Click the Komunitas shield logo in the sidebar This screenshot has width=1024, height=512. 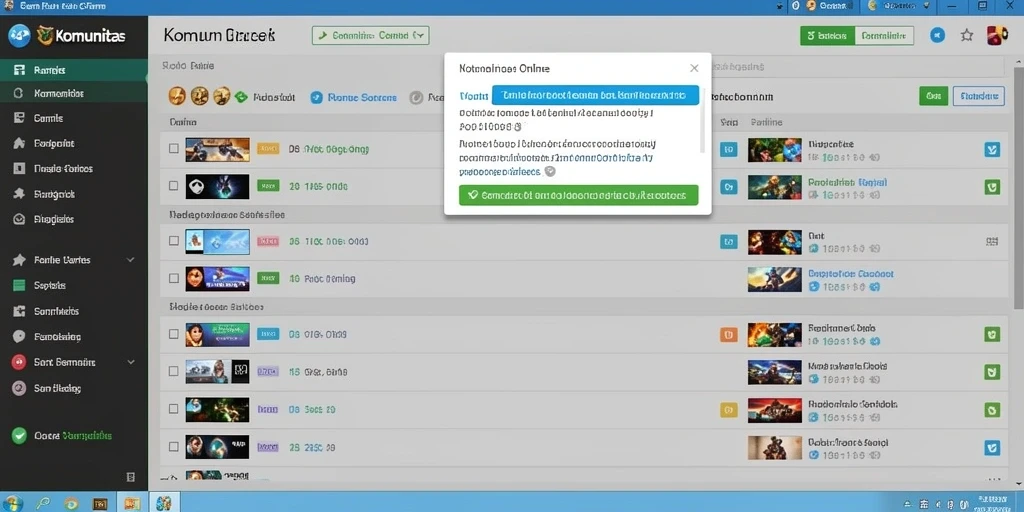(44, 35)
